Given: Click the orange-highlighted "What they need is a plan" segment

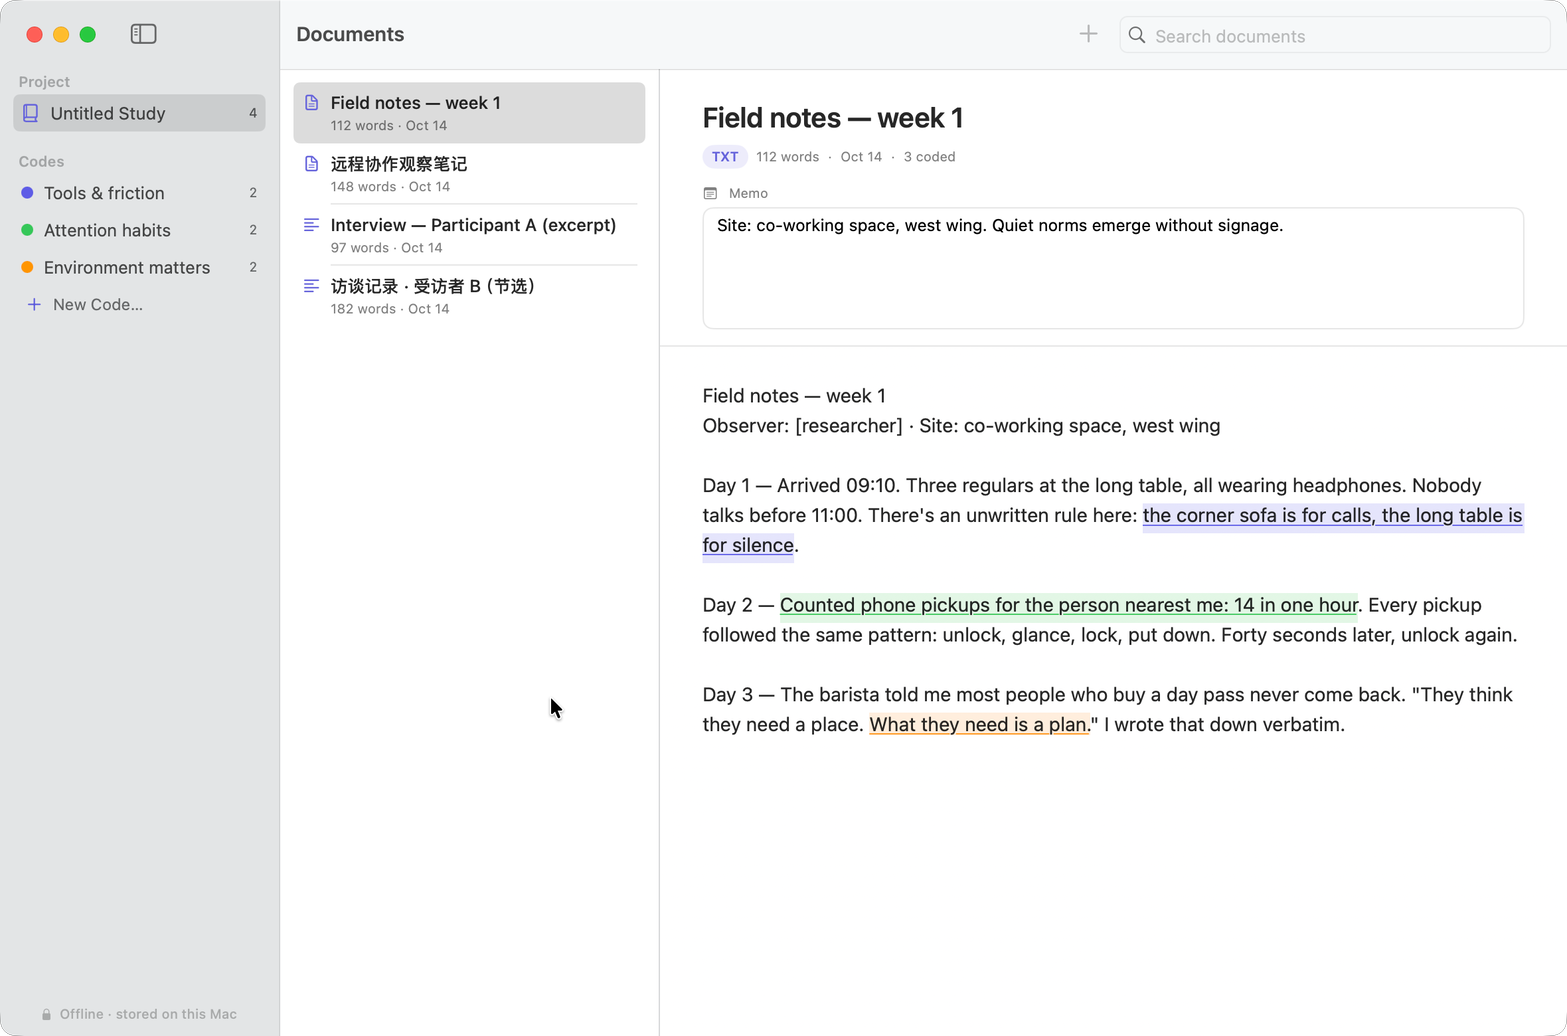Looking at the screenshot, I should 979,725.
